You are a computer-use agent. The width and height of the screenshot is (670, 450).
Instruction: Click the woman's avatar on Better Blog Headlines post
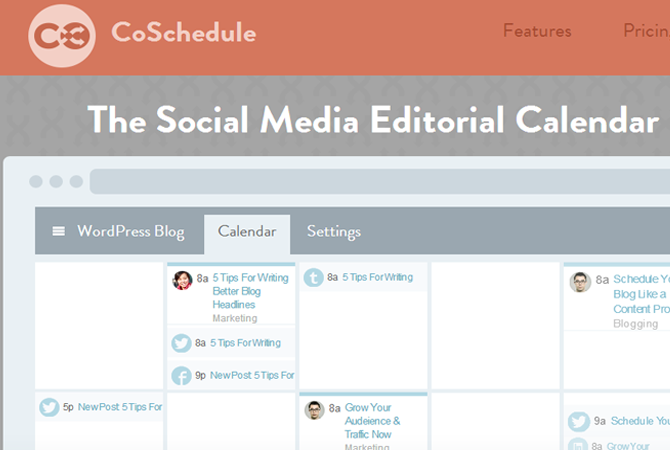[x=182, y=280]
